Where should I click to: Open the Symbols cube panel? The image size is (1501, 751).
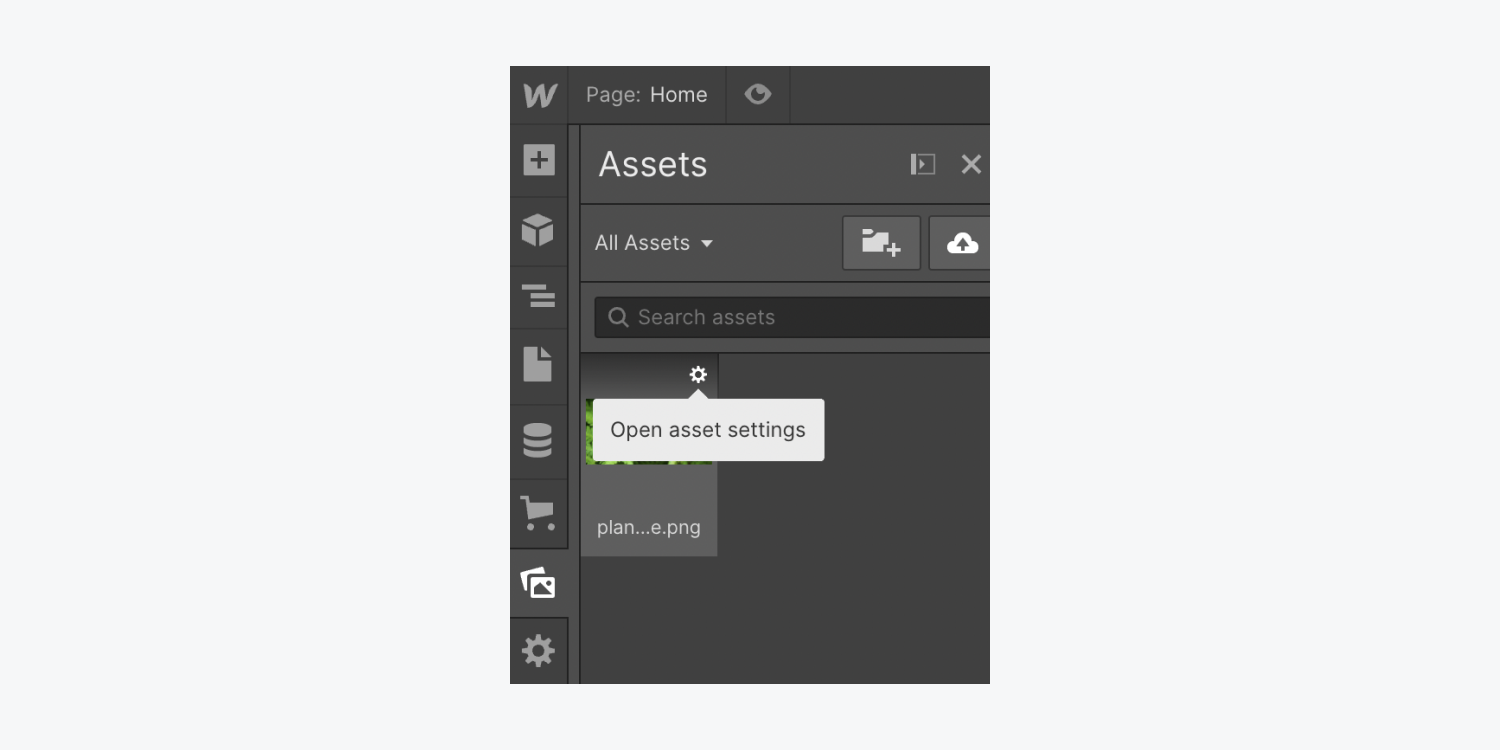pyautogui.click(x=539, y=230)
